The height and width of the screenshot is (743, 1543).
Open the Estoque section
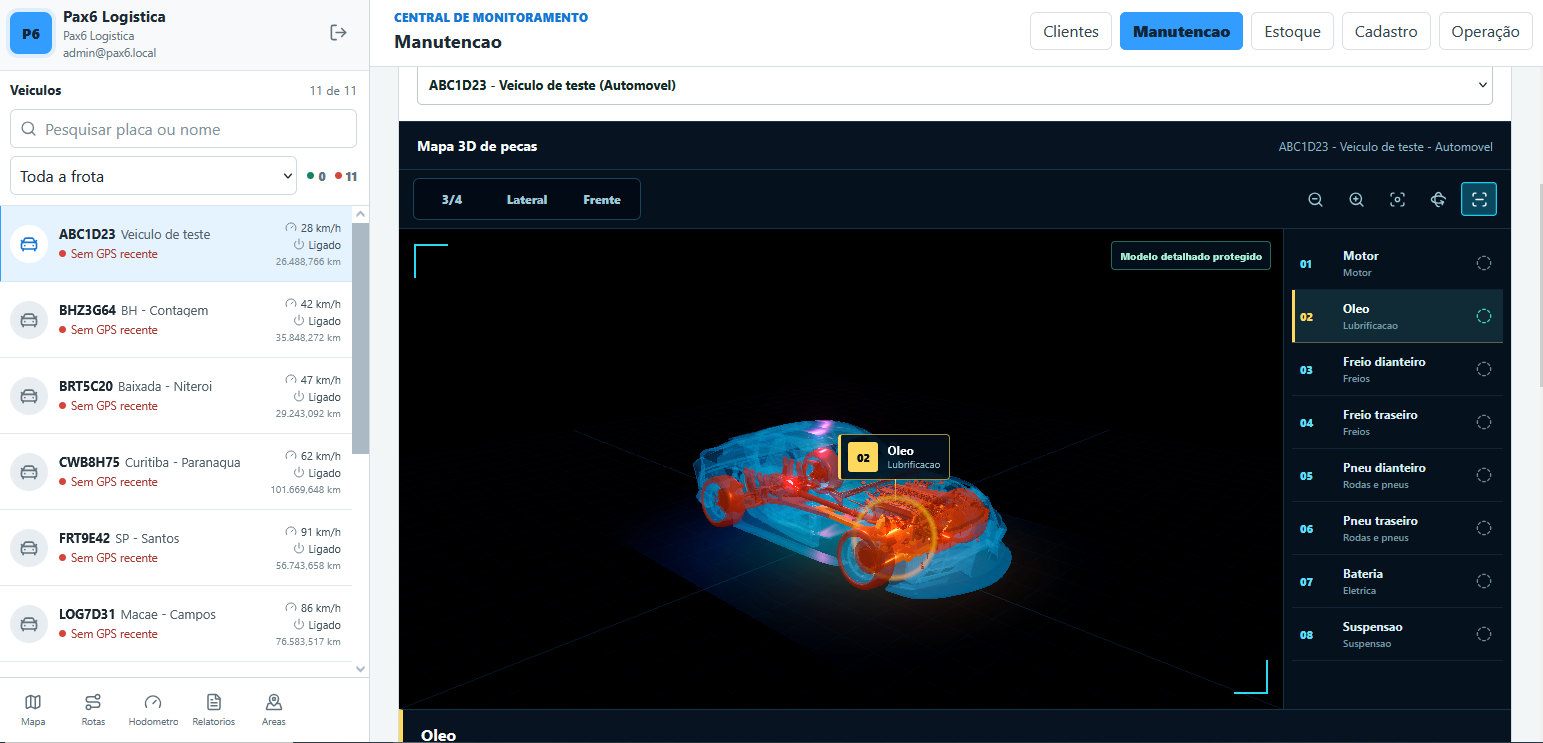(x=1293, y=31)
